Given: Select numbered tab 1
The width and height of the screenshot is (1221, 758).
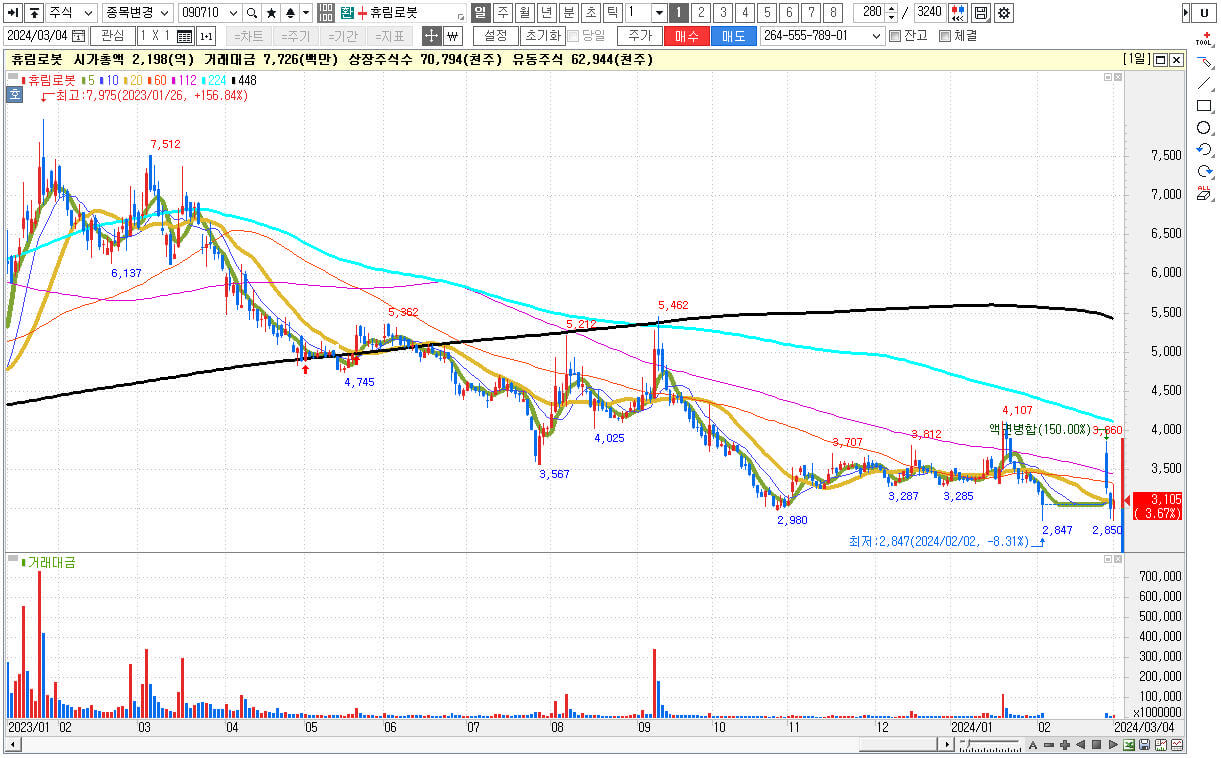Looking at the screenshot, I should point(679,13).
